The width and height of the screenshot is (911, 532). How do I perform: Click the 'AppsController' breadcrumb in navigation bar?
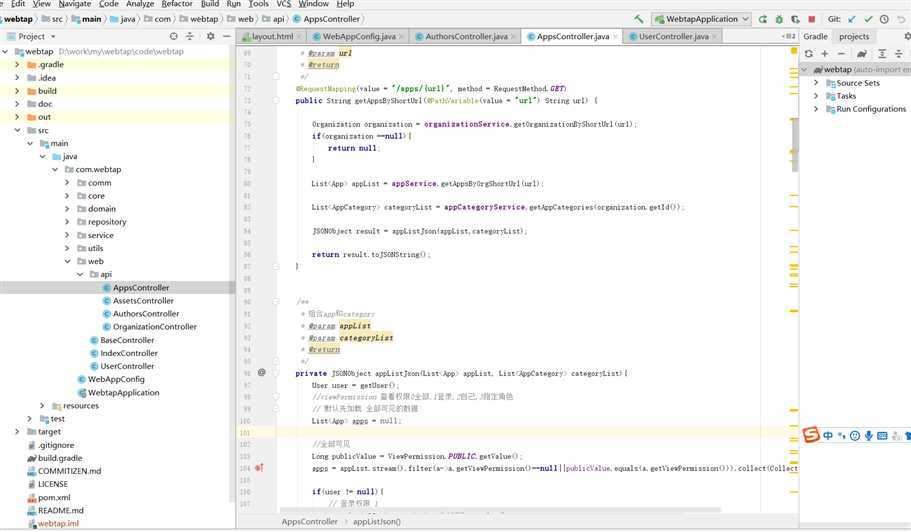(332, 19)
